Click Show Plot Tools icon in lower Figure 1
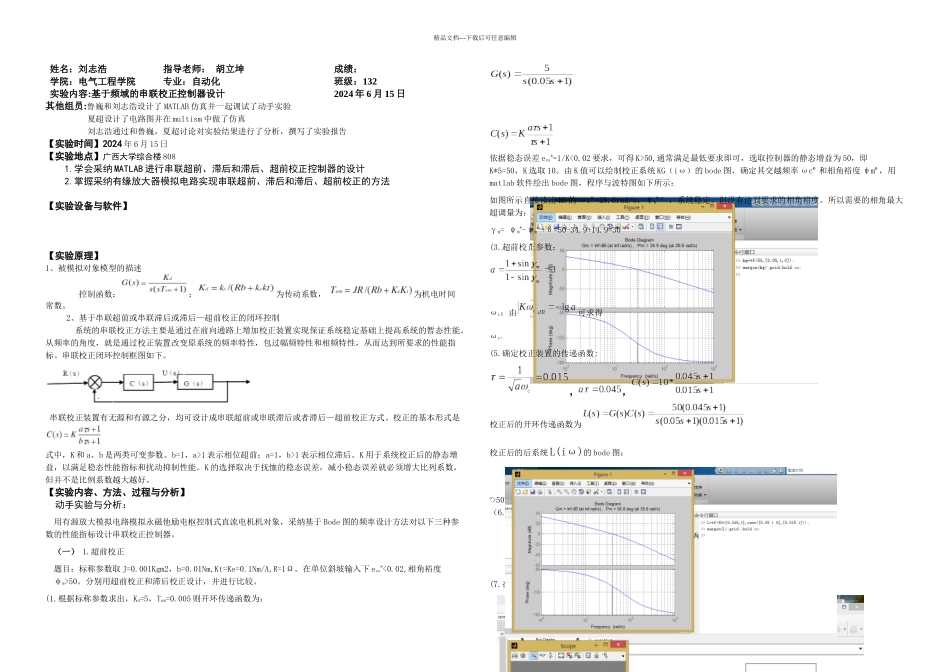 pyautogui.click(x=643, y=492)
